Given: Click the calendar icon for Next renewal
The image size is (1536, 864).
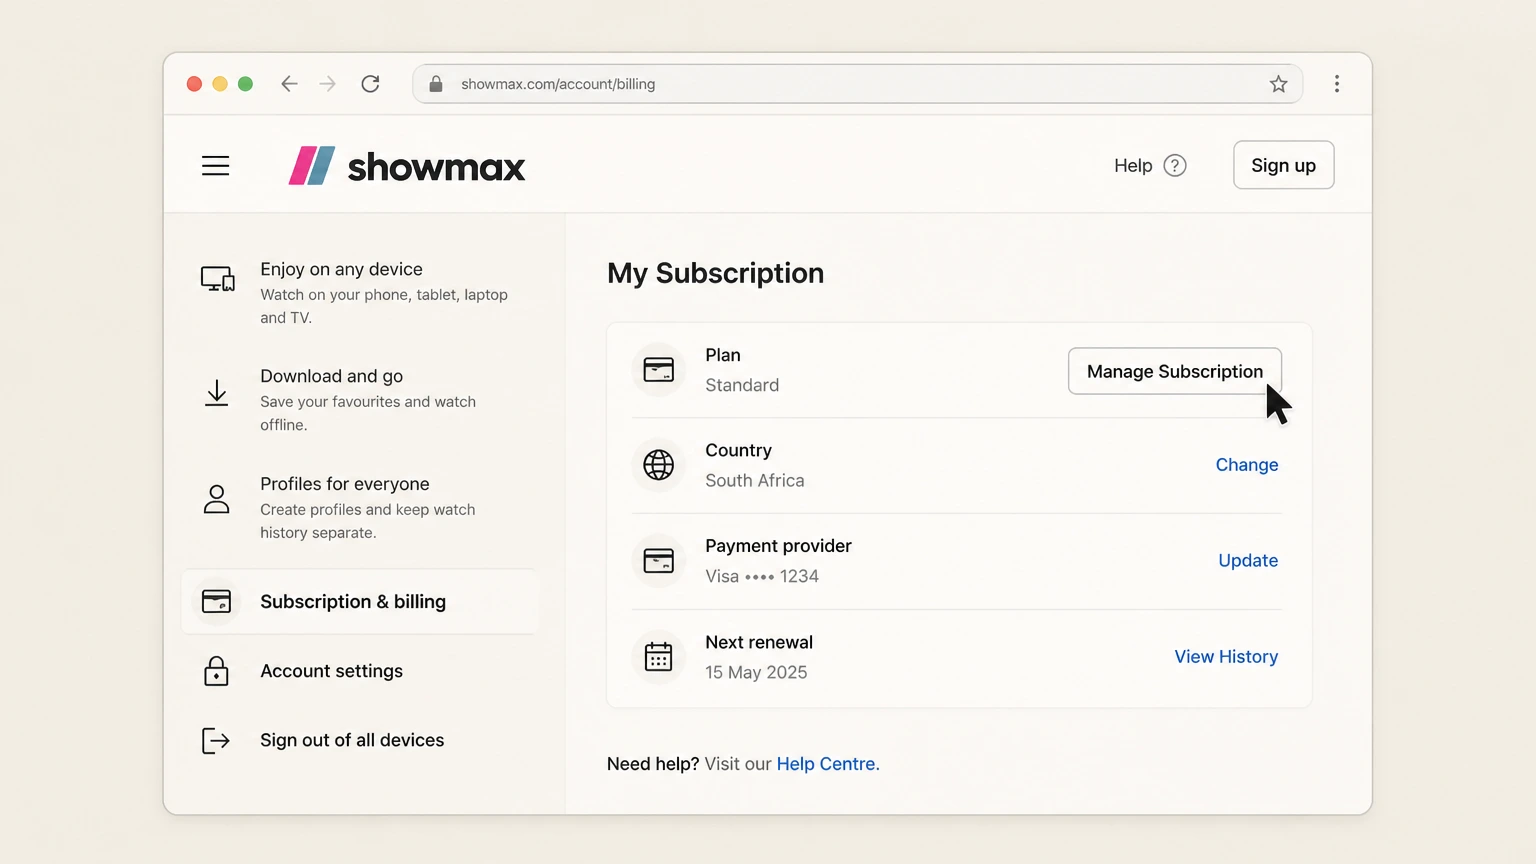Looking at the screenshot, I should 658,657.
